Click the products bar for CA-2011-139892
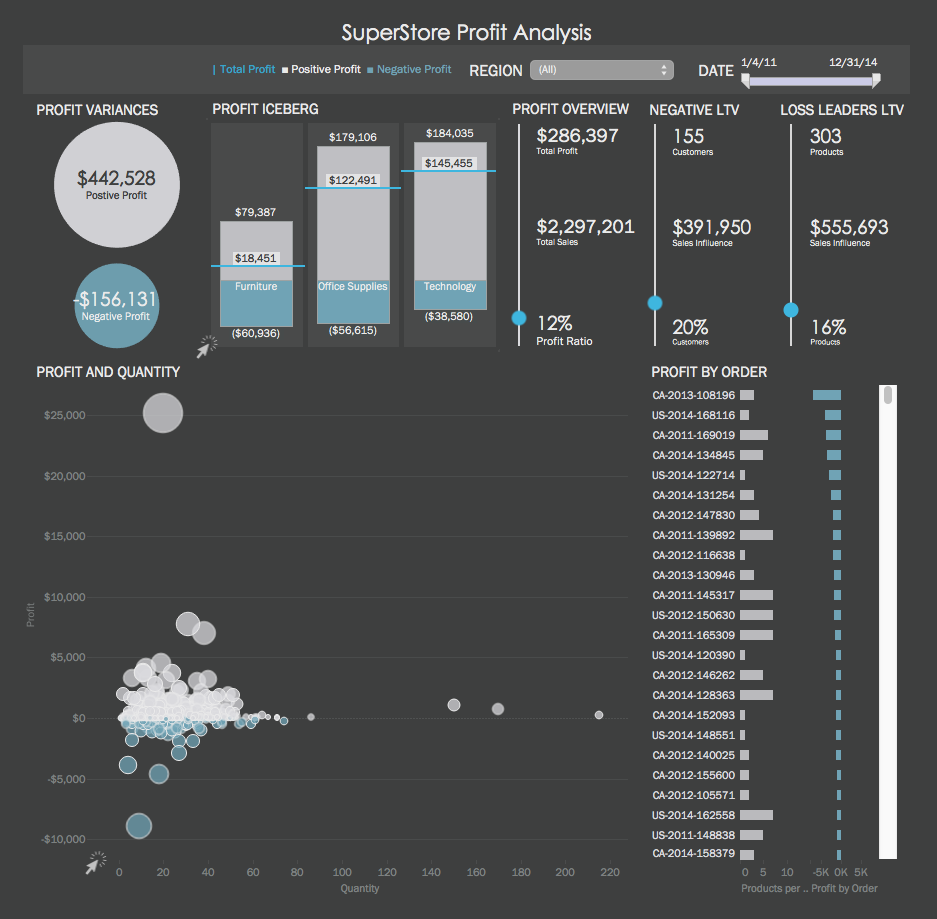 point(757,535)
